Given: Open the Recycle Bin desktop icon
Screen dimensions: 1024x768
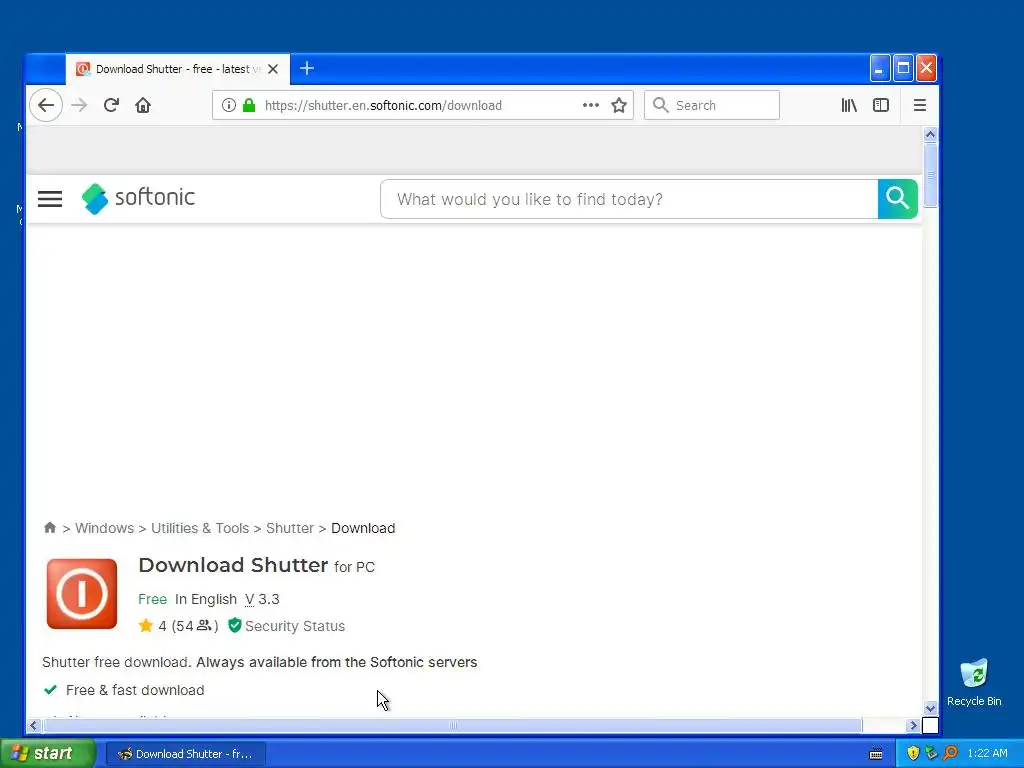Looking at the screenshot, I should click(974, 683).
